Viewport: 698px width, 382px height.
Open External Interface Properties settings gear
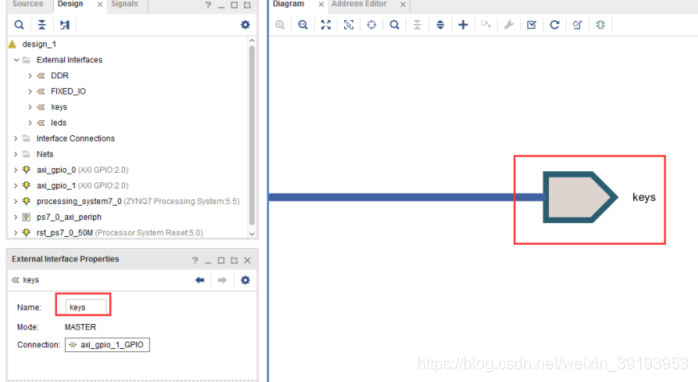[245, 280]
